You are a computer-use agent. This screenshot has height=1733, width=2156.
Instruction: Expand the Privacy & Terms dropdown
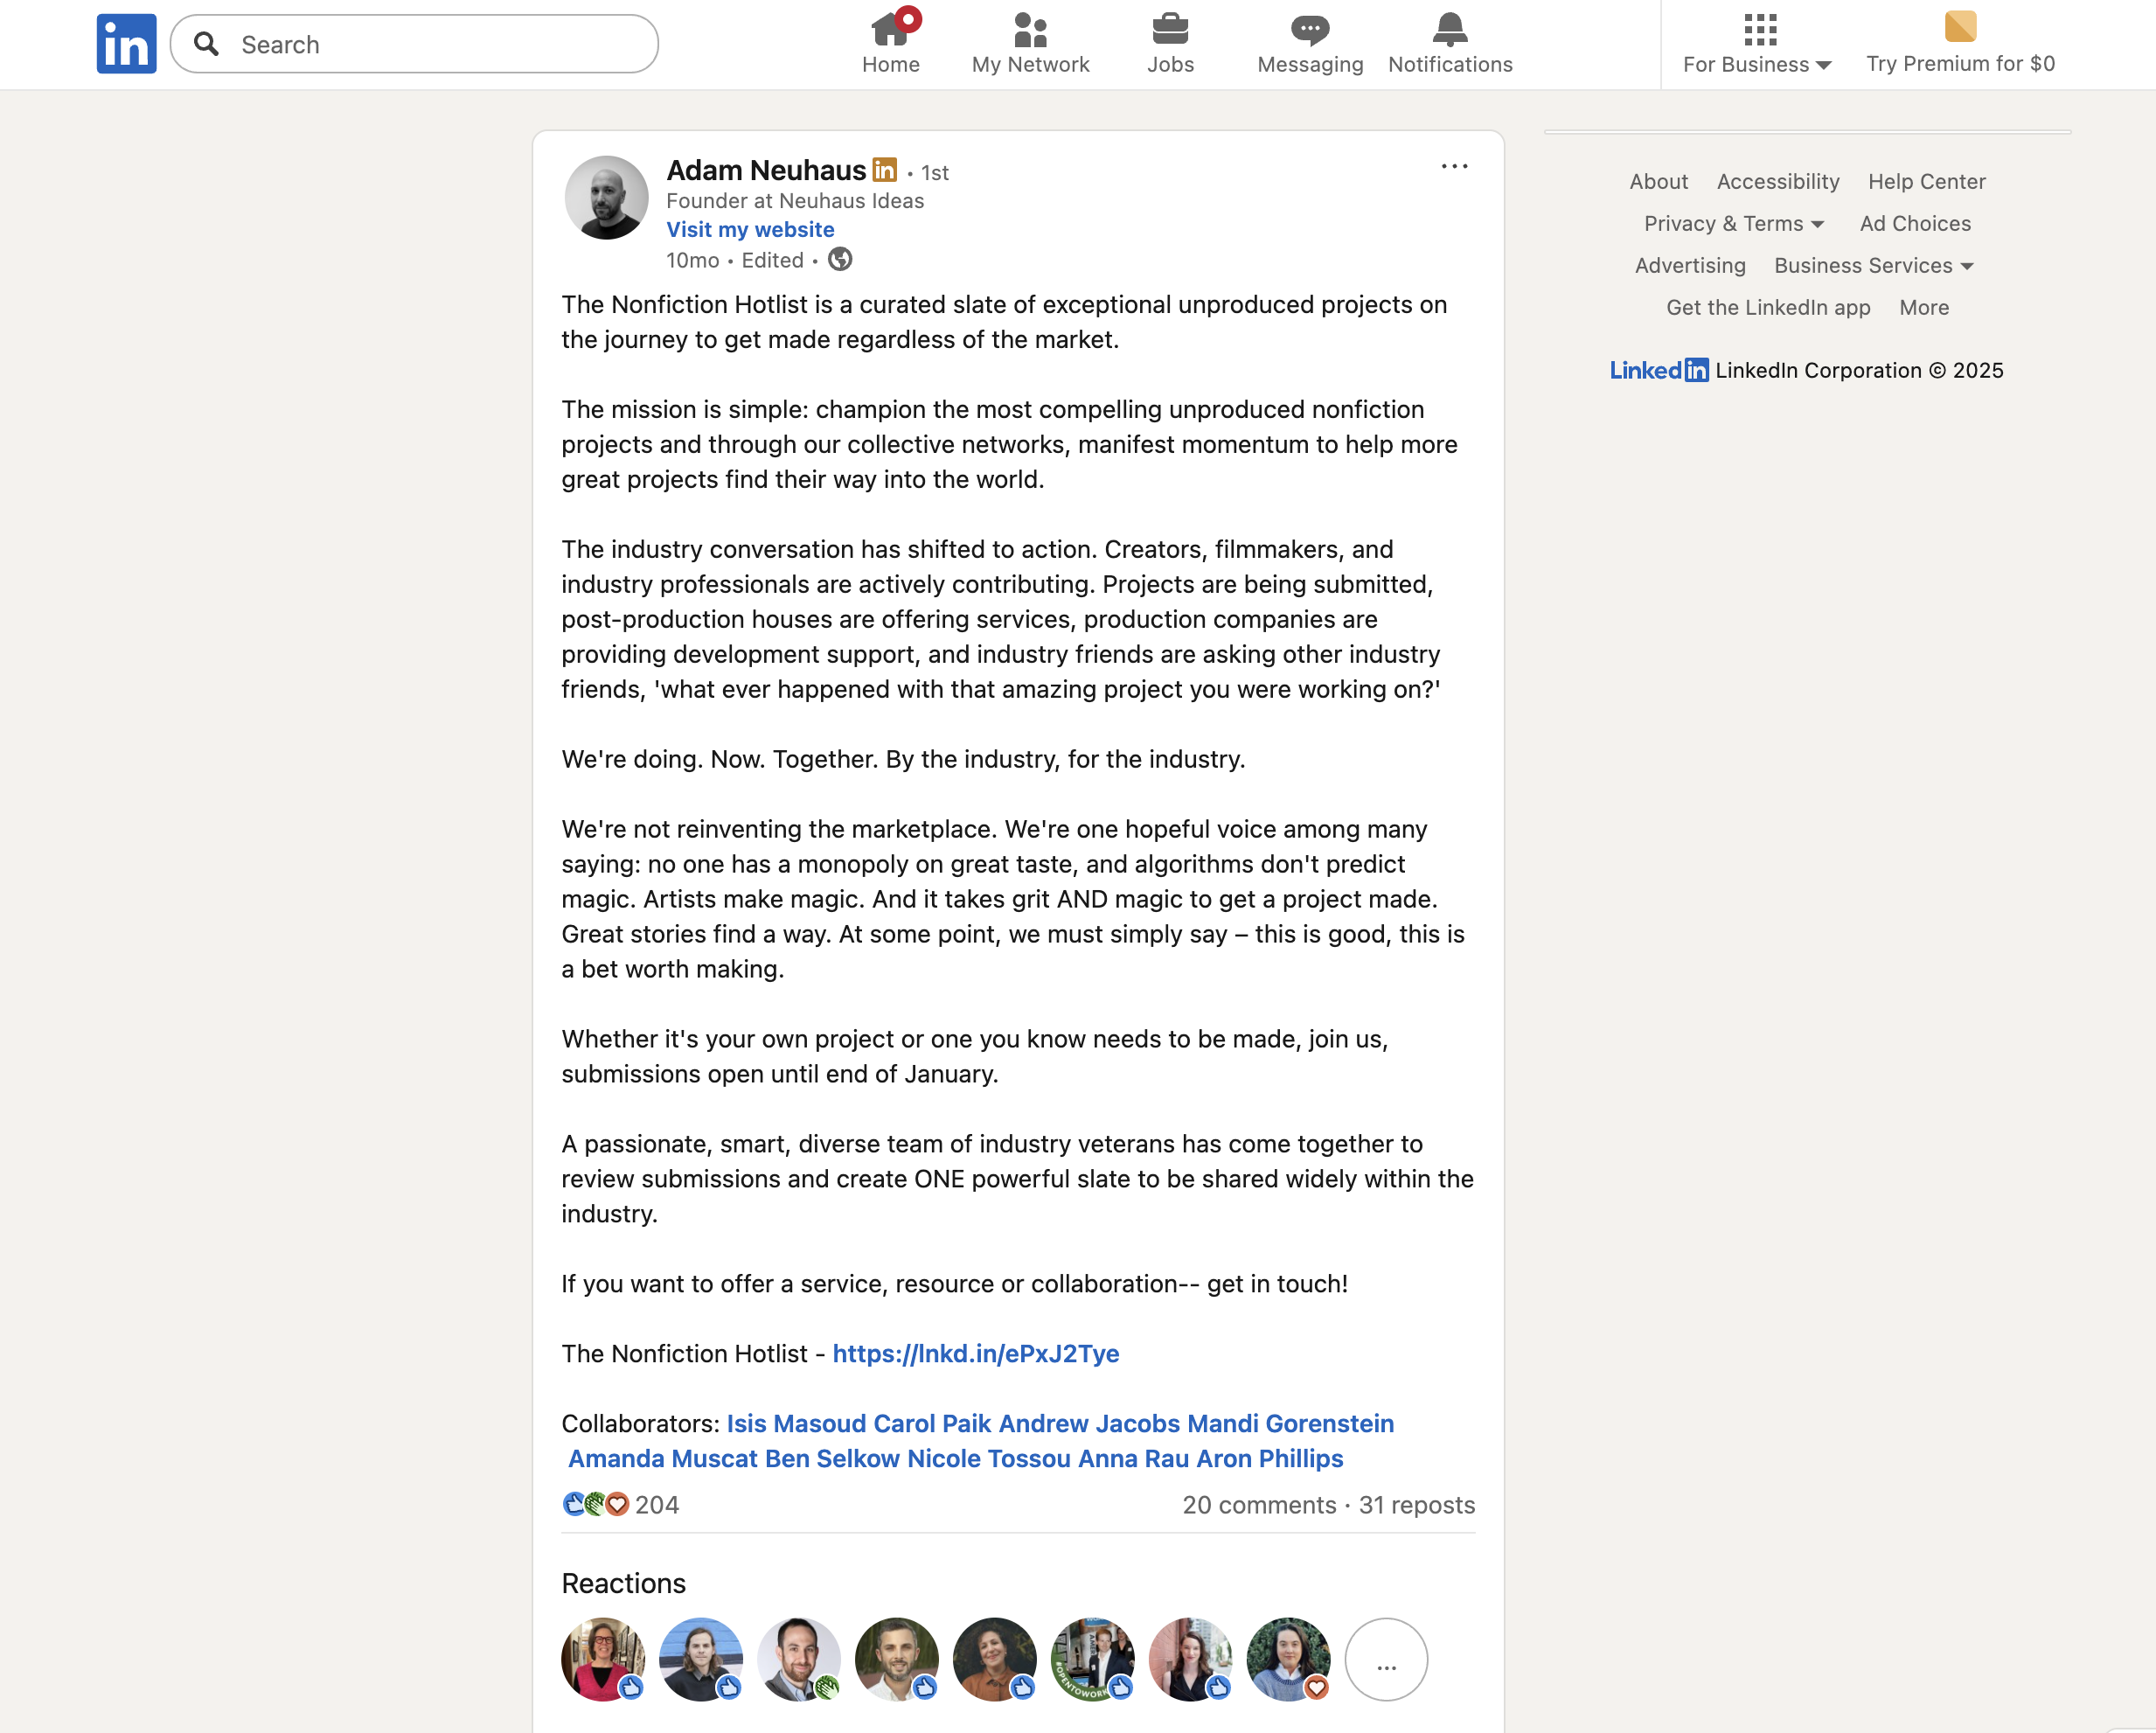coord(1734,224)
